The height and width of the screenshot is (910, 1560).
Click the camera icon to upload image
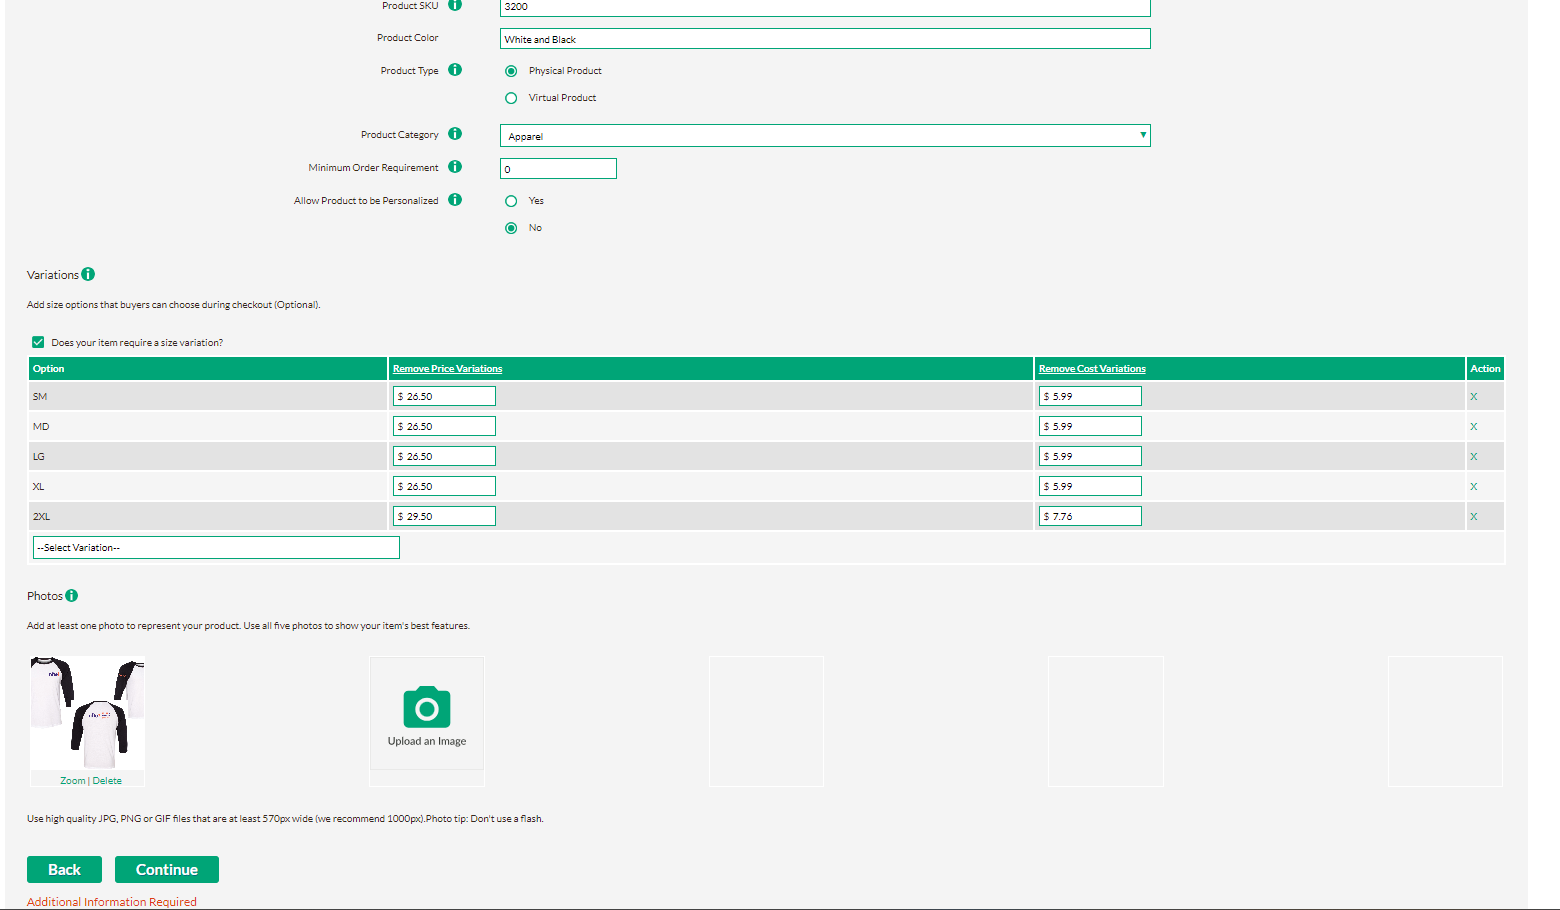(x=427, y=707)
